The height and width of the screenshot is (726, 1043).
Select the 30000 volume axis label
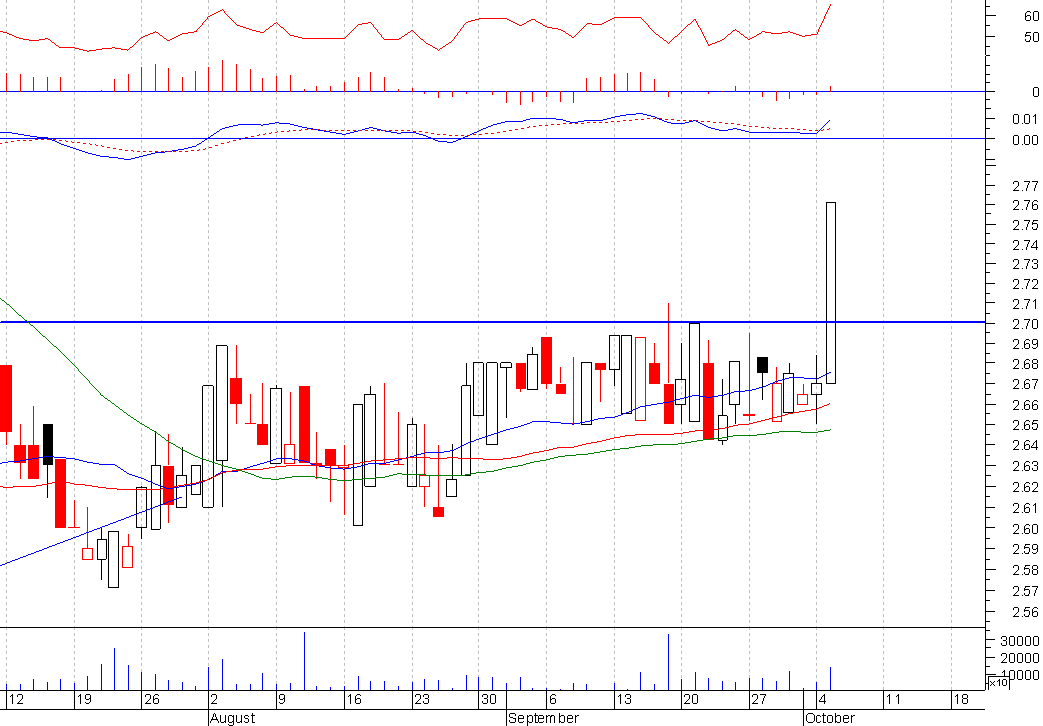1020,641
